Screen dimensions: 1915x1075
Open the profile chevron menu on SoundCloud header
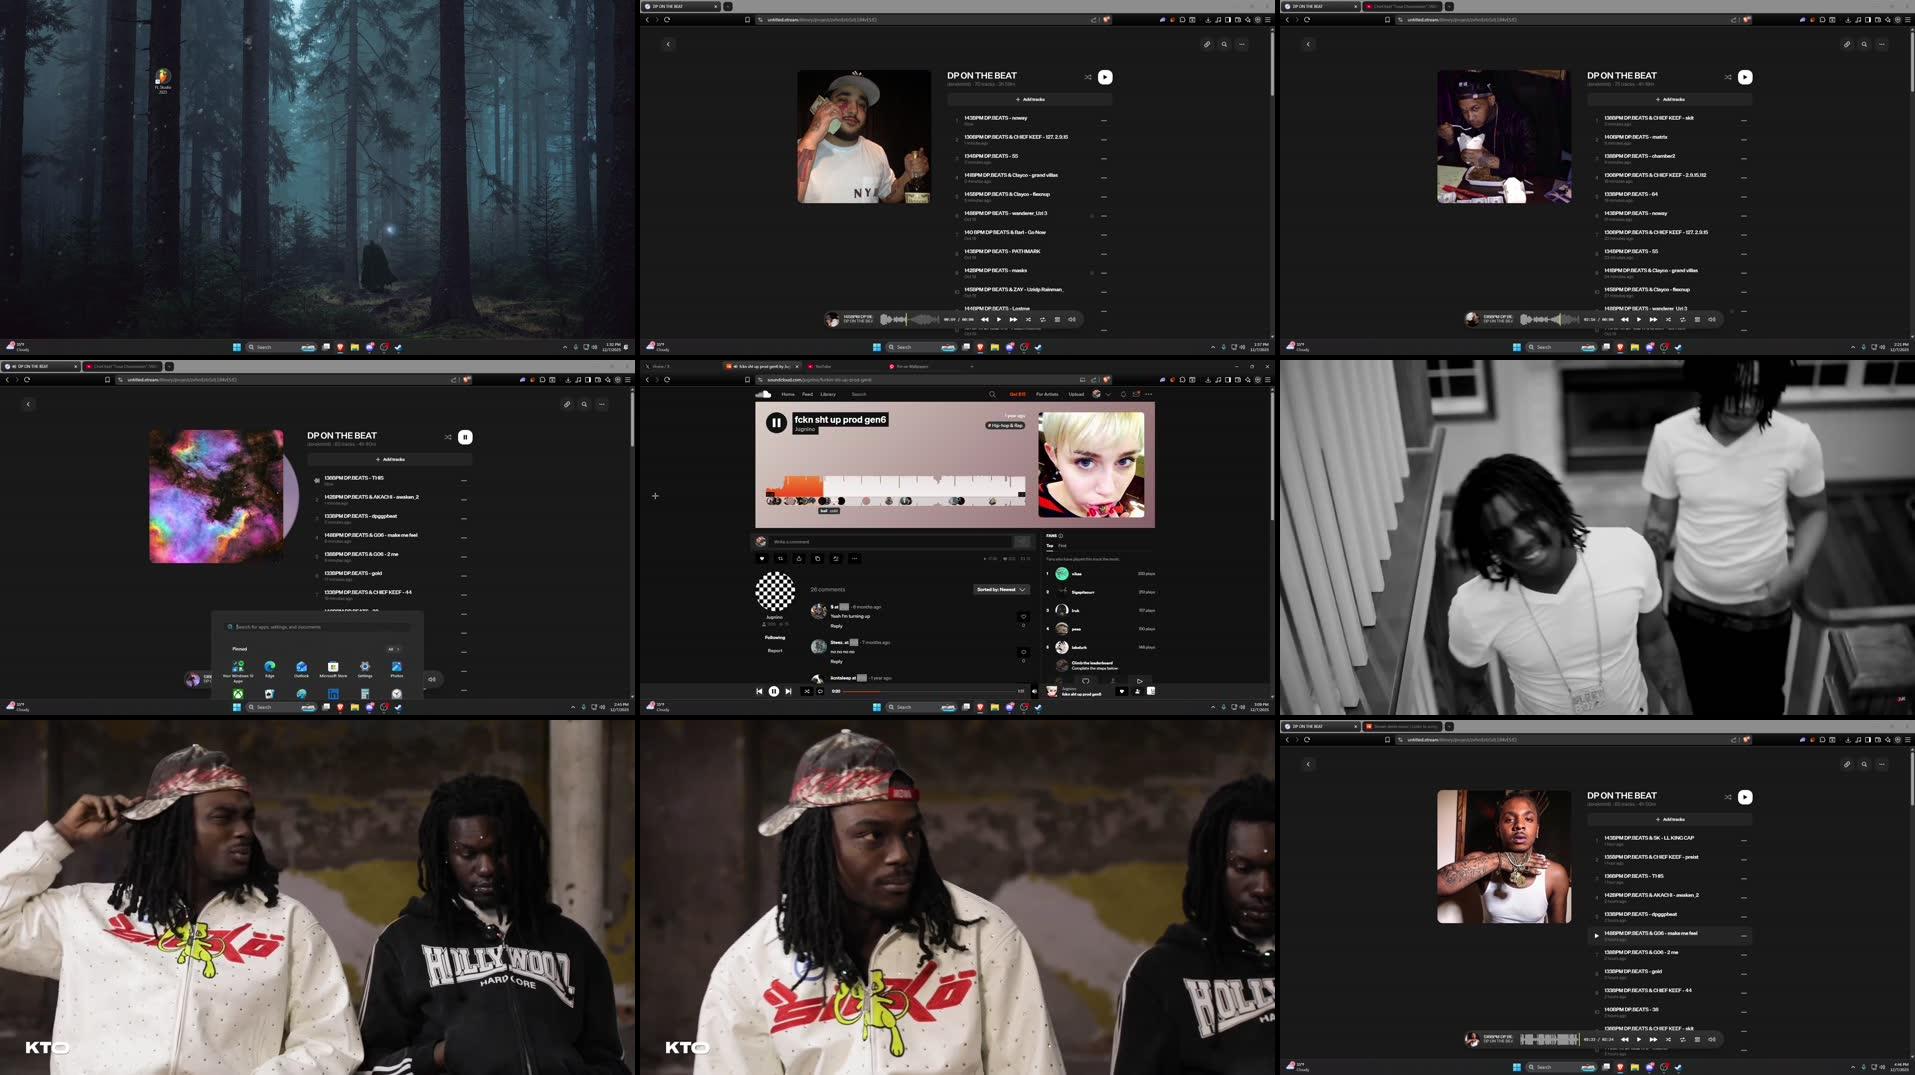point(1108,394)
